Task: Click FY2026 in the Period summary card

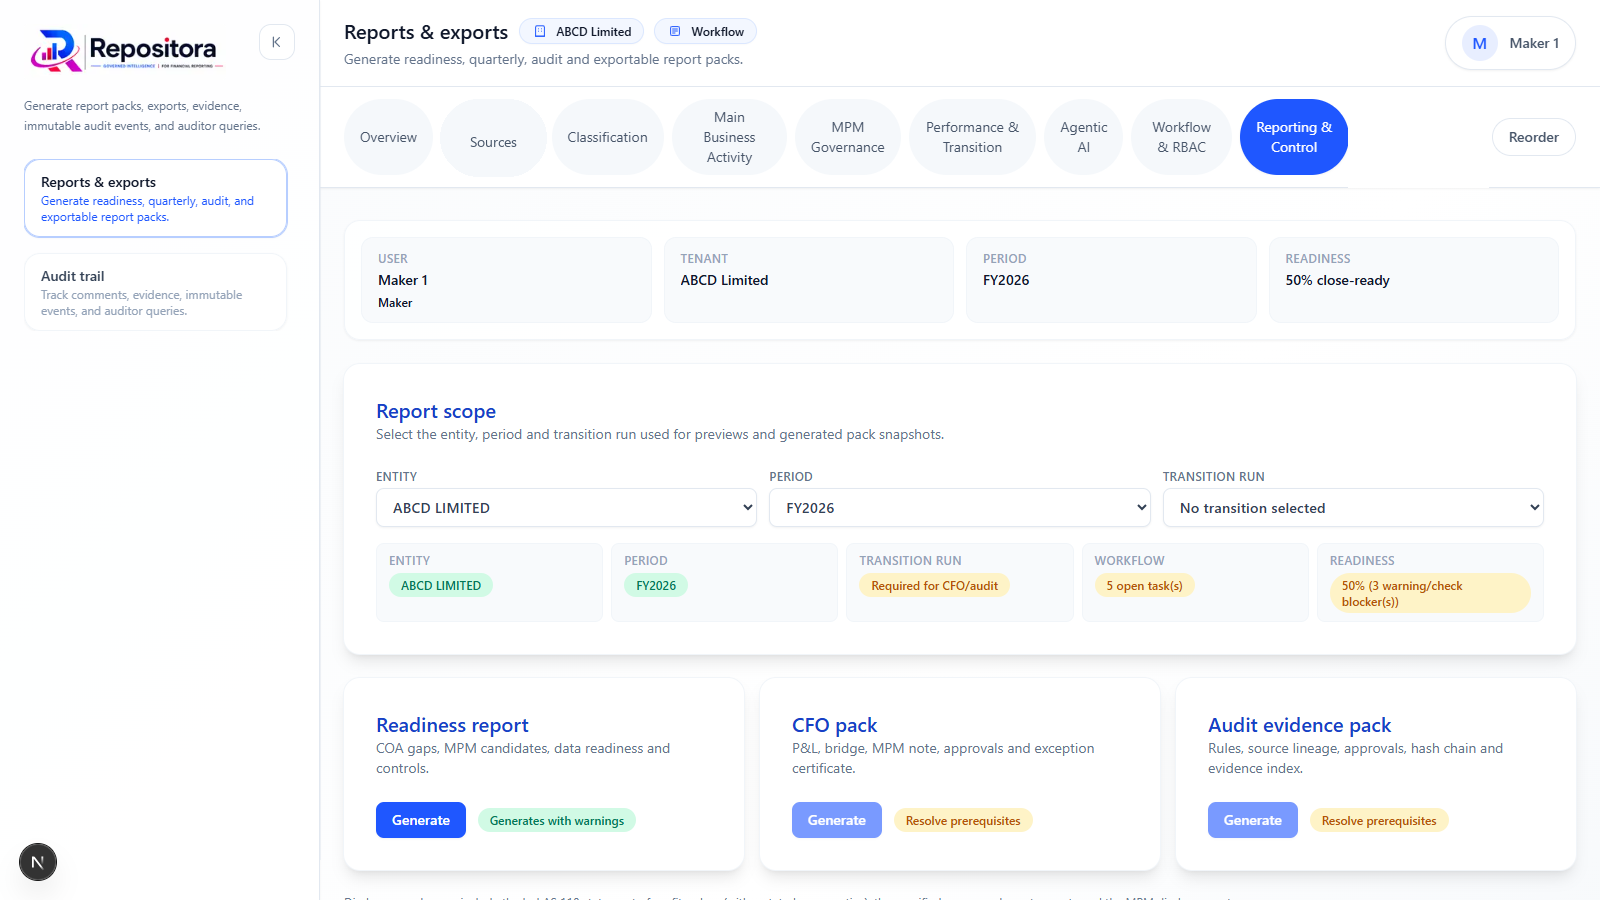Action: click(x=1006, y=280)
